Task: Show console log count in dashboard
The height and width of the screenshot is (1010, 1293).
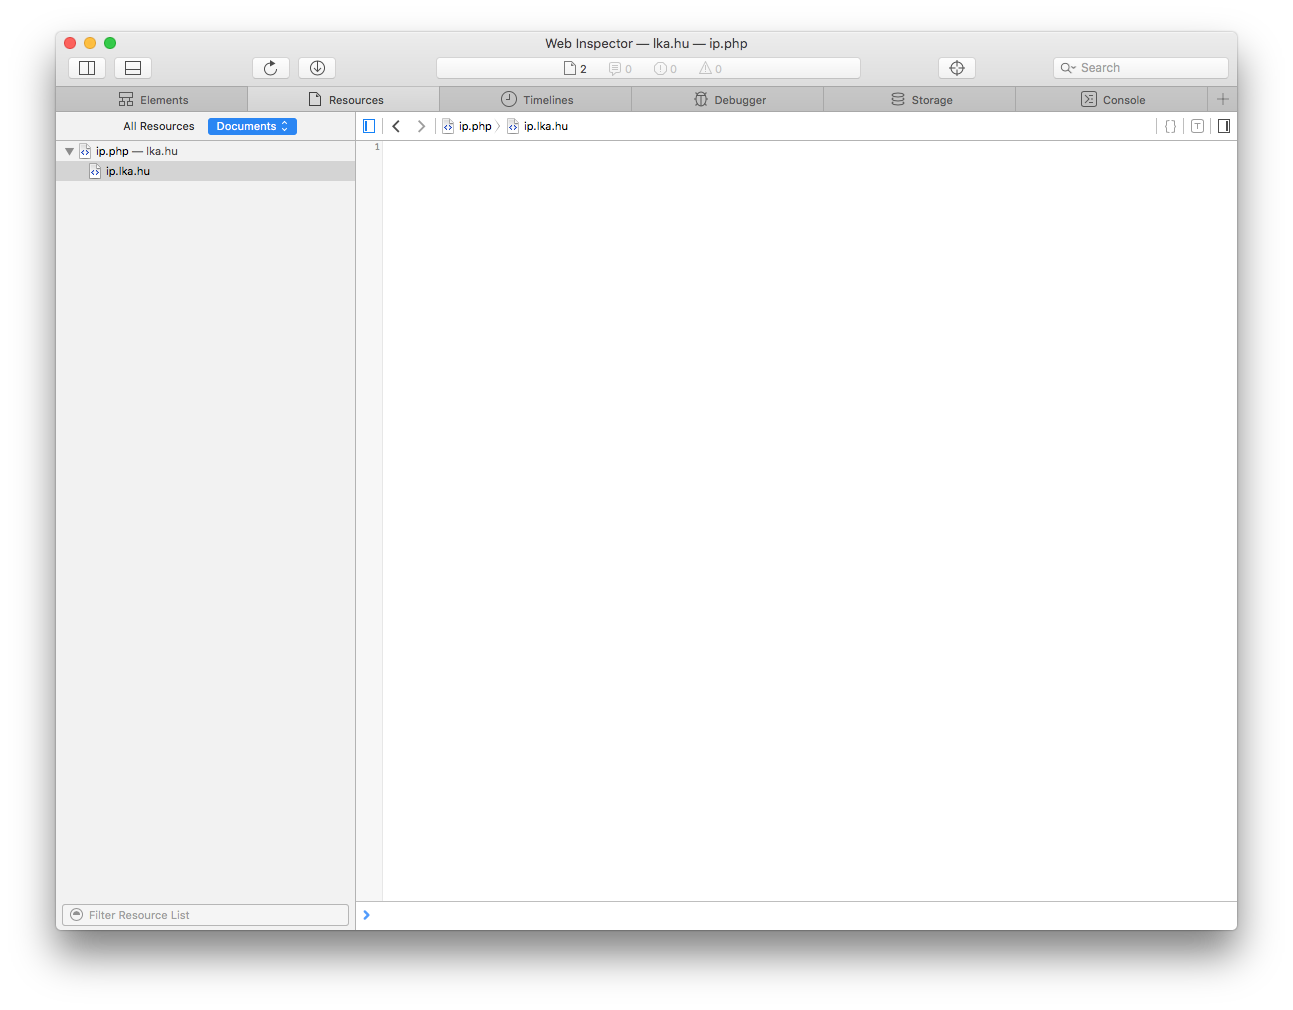Action: [620, 69]
